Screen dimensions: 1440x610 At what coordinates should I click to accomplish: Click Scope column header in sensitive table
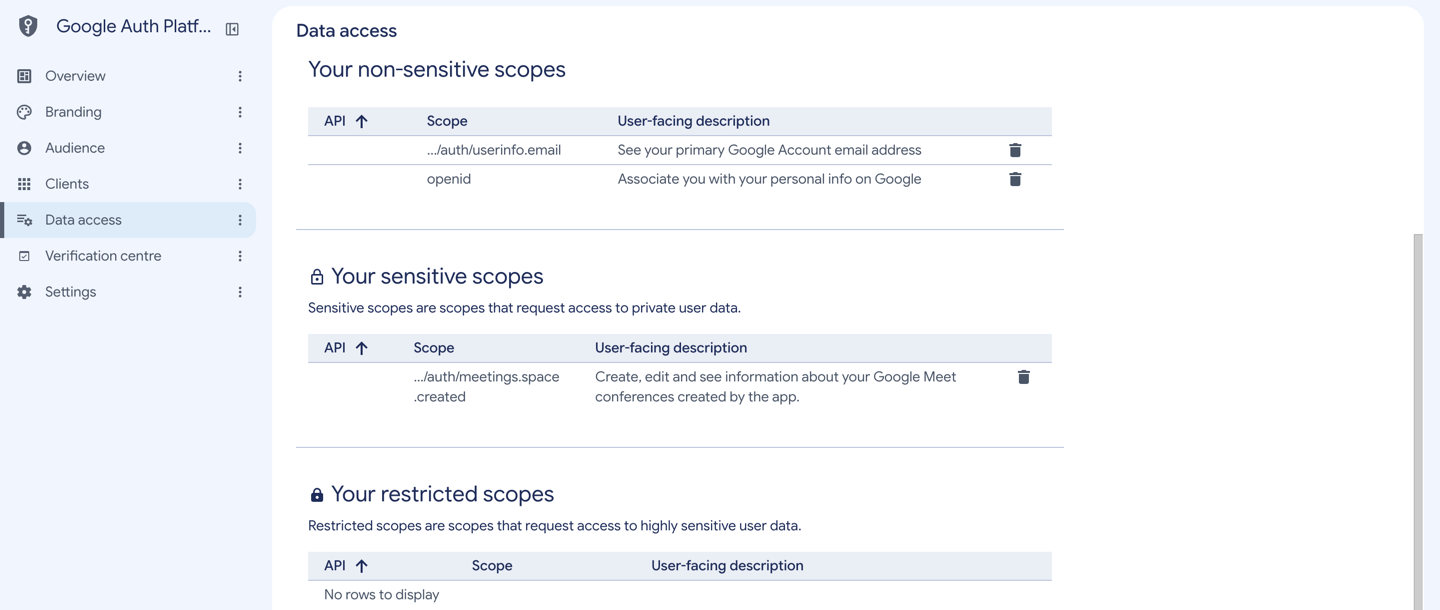tap(434, 348)
